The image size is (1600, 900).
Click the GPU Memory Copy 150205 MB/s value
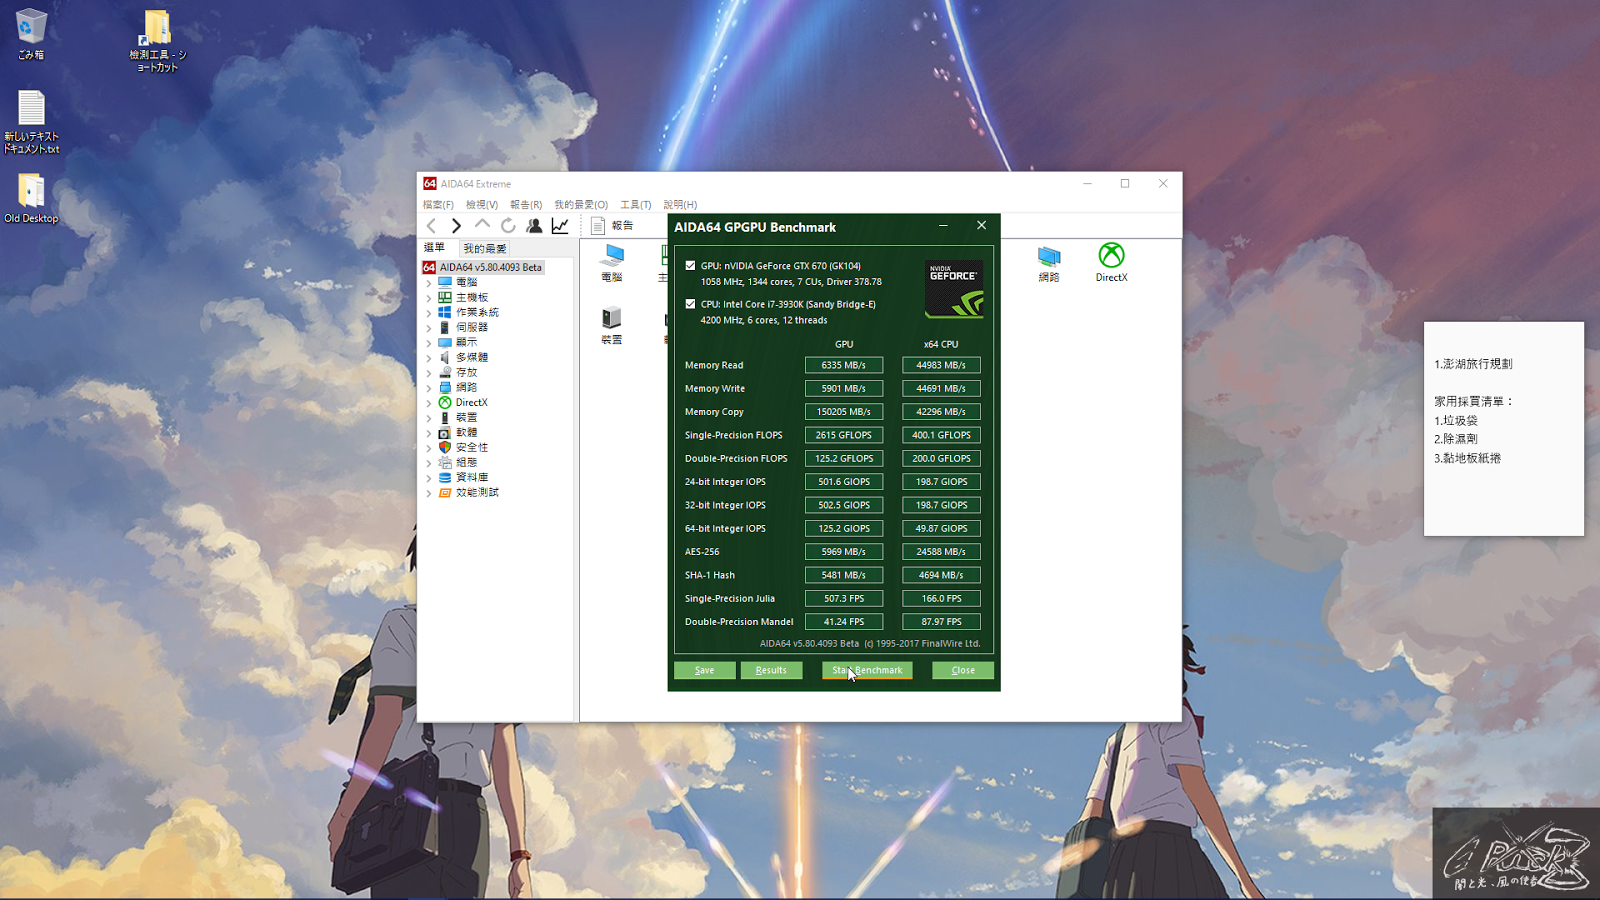pos(844,412)
